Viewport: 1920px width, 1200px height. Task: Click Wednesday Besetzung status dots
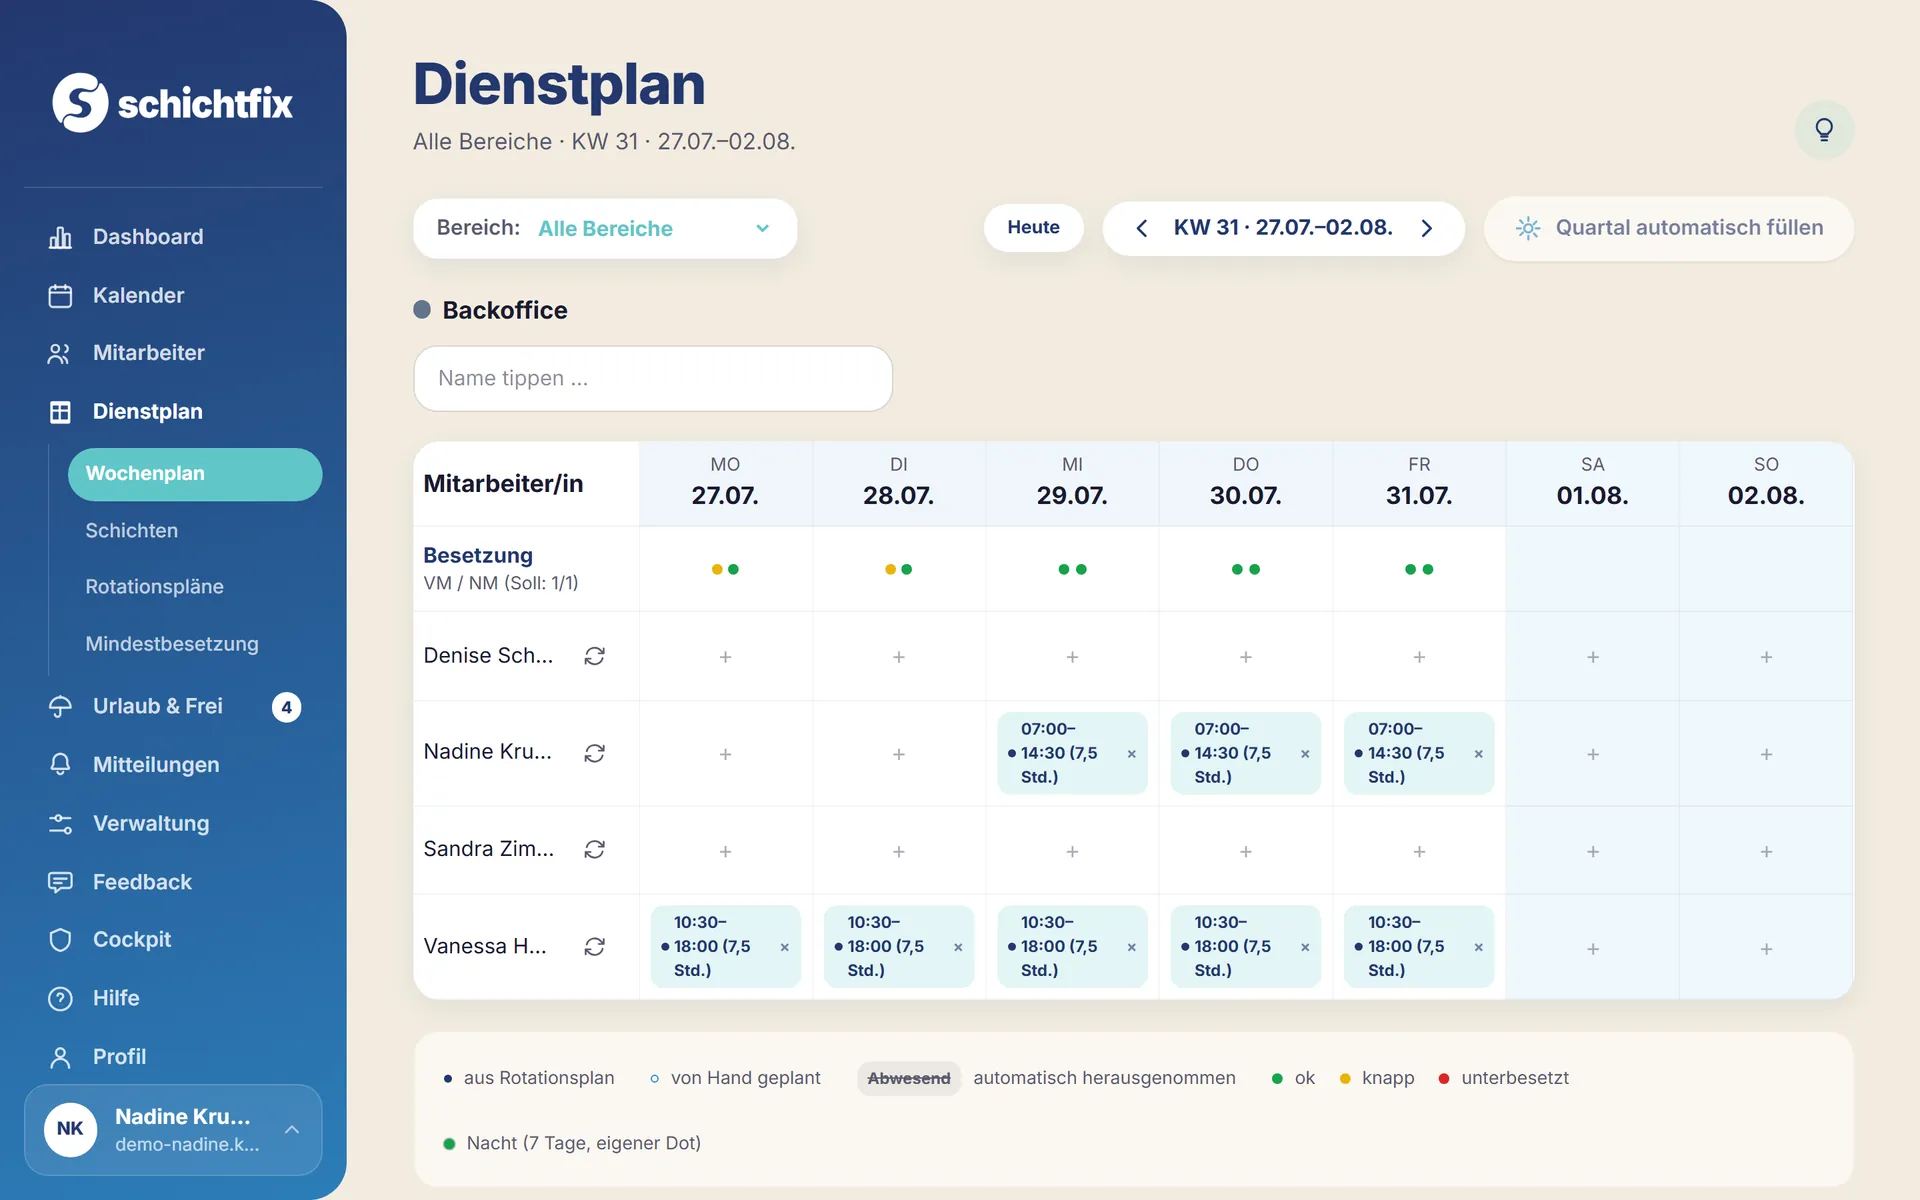(1072, 569)
